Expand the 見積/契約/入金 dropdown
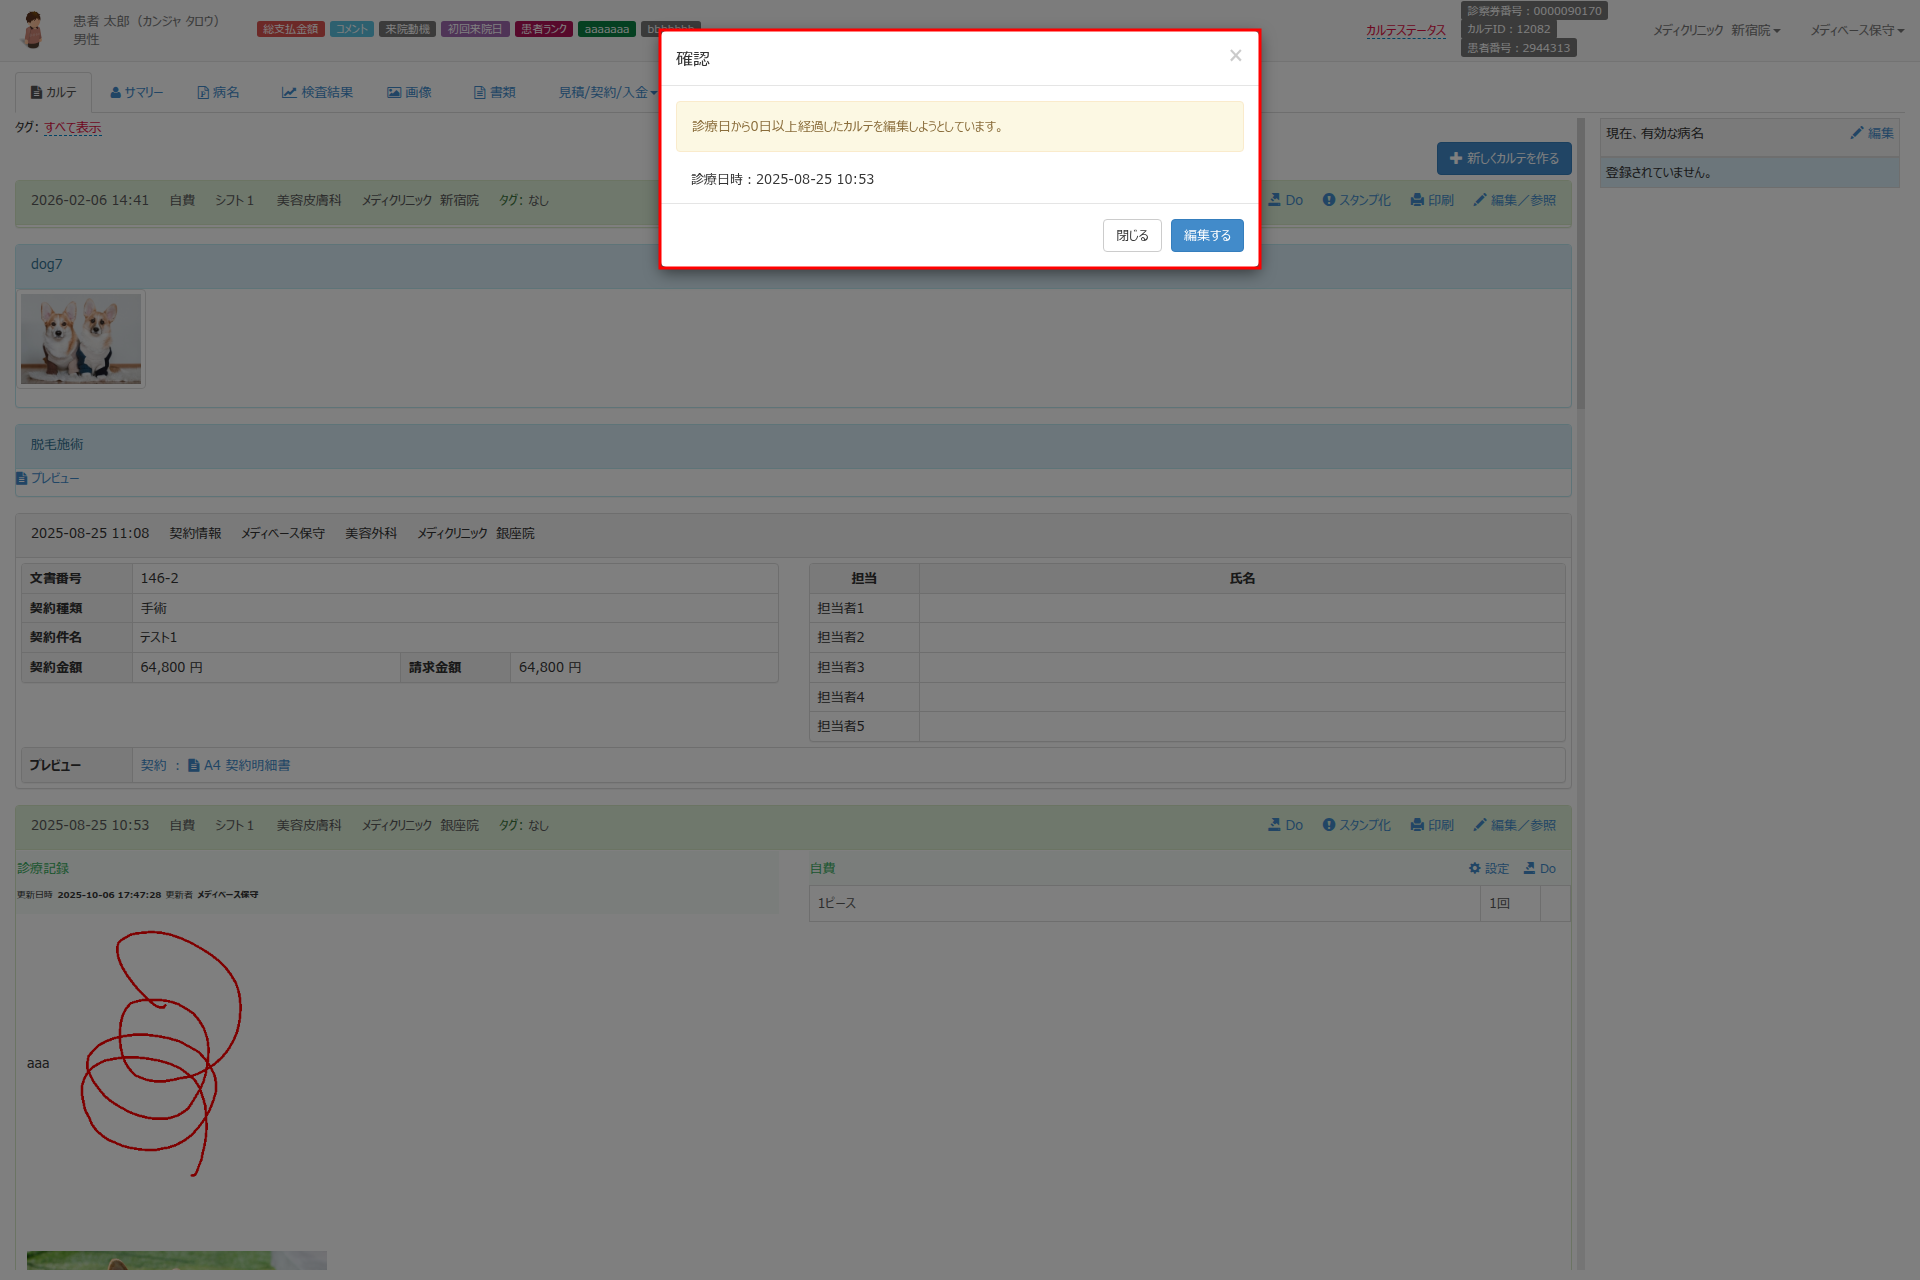 [x=607, y=93]
